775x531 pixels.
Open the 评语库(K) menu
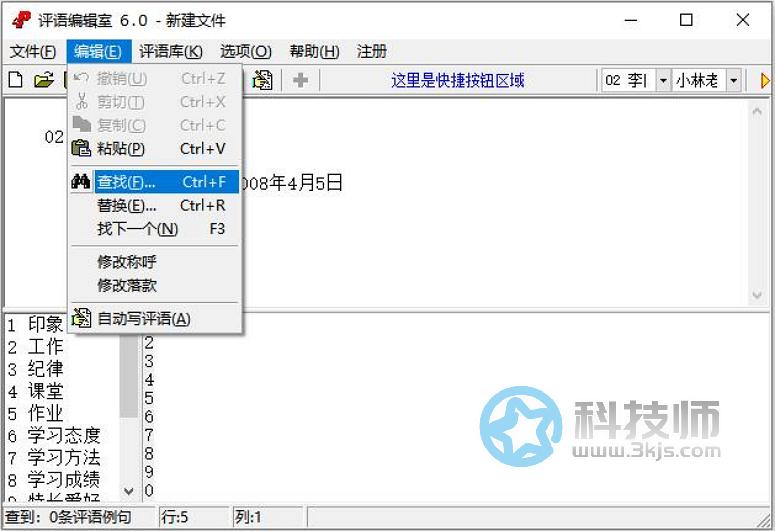pos(171,51)
